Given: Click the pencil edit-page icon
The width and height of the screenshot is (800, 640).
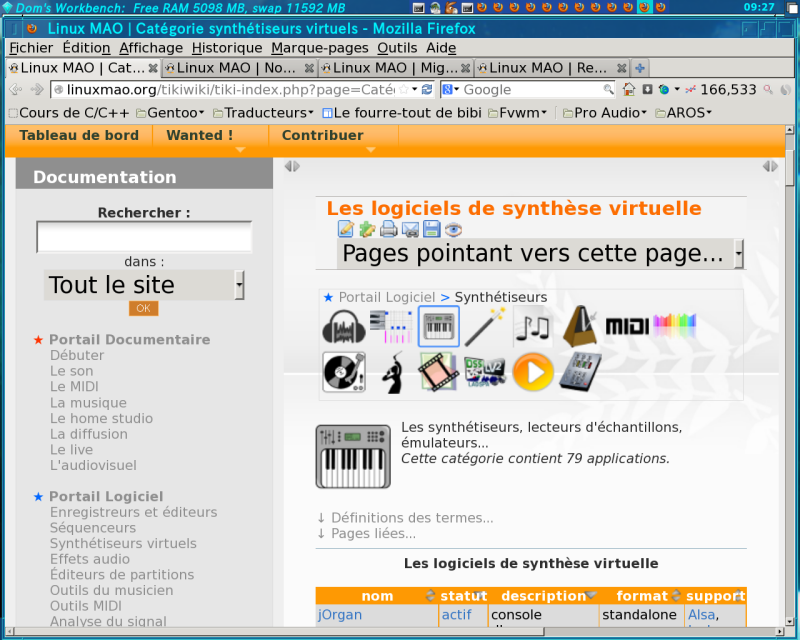Looking at the screenshot, I should [346, 229].
